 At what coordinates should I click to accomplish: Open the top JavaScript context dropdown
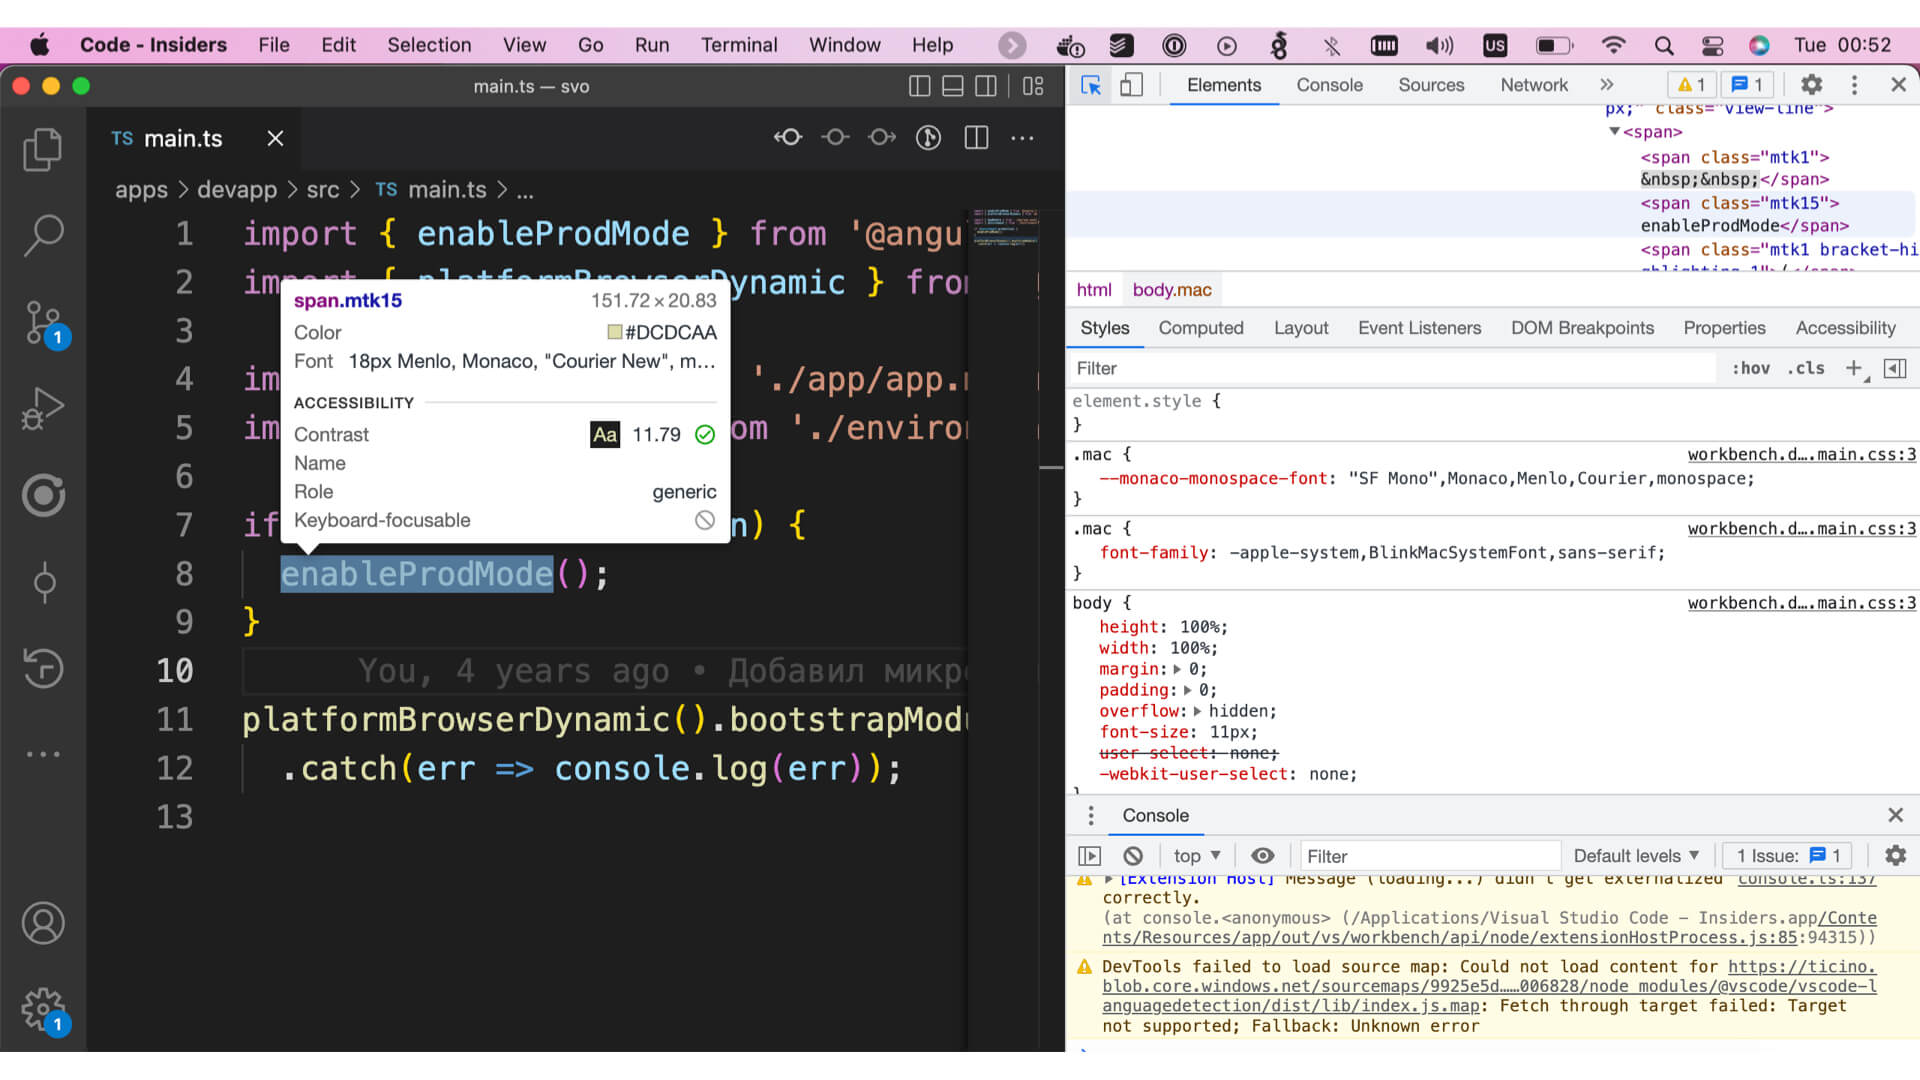[x=1197, y=856]
